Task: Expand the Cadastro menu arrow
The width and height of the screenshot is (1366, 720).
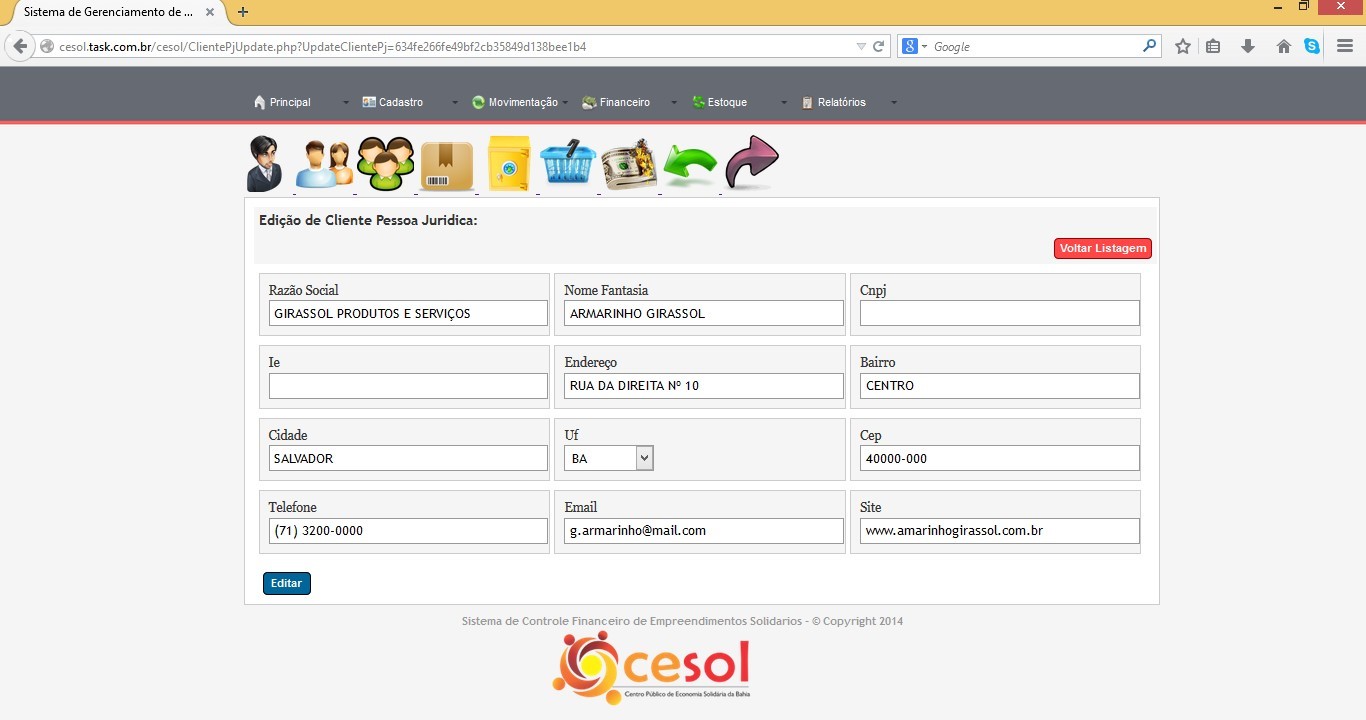Action: (x=454, y=103)
